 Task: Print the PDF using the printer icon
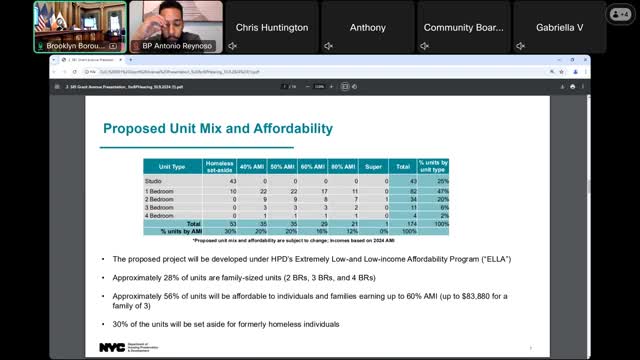pyautogui.click(x=573, y=87)
